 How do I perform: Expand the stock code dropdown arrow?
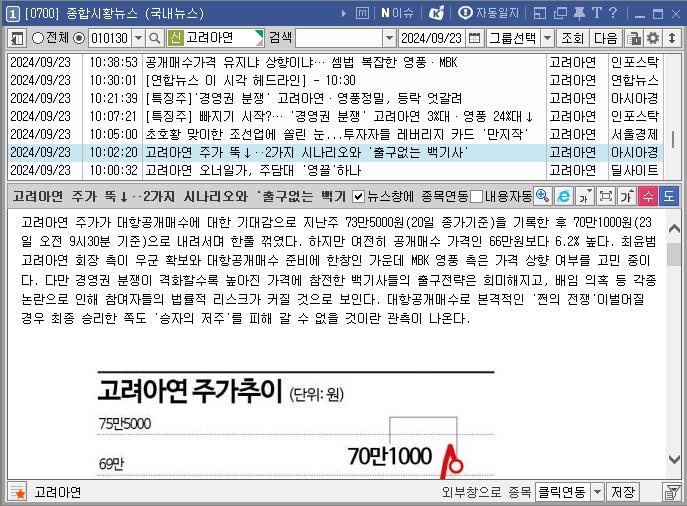tap(138, 38)
